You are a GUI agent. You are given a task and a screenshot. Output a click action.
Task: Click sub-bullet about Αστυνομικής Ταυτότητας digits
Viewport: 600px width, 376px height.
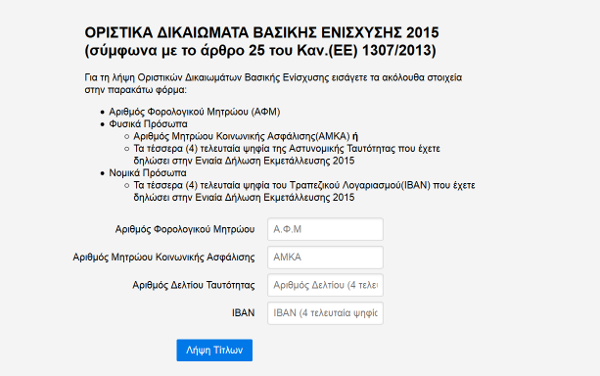pyautogui.click(x=287, y=155)
